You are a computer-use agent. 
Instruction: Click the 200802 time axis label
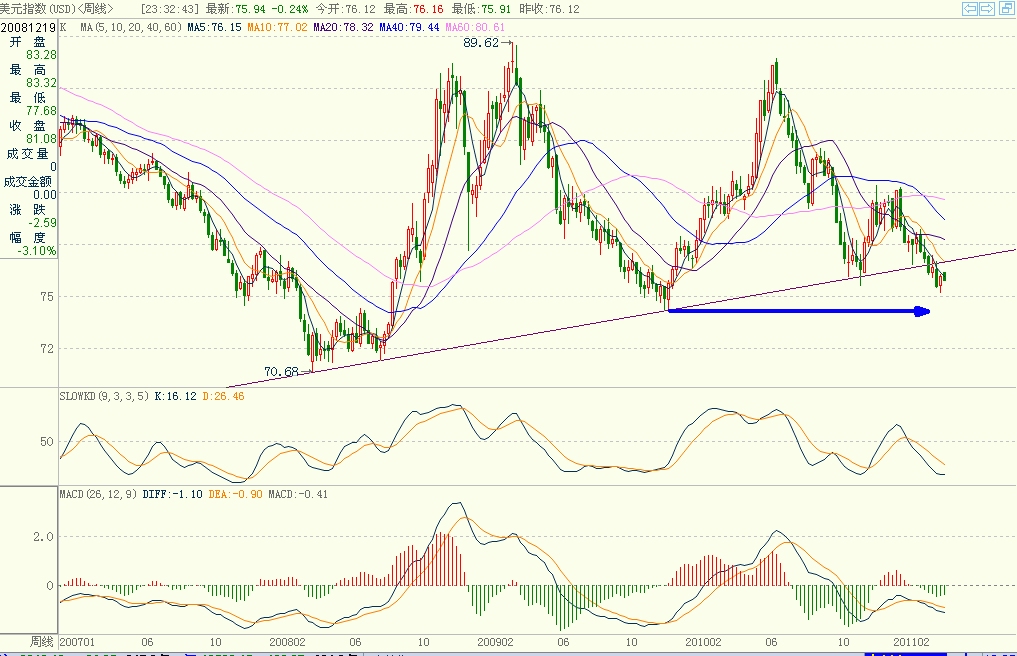click(287, 642)
